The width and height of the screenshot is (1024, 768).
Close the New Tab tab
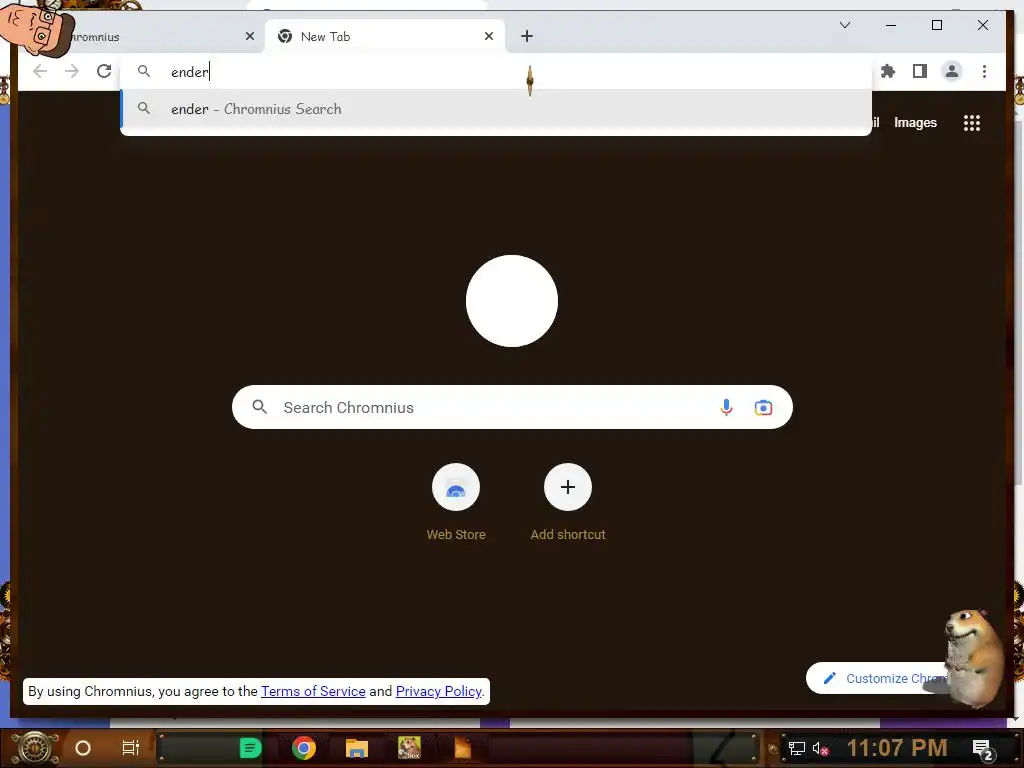coord(488,37)
